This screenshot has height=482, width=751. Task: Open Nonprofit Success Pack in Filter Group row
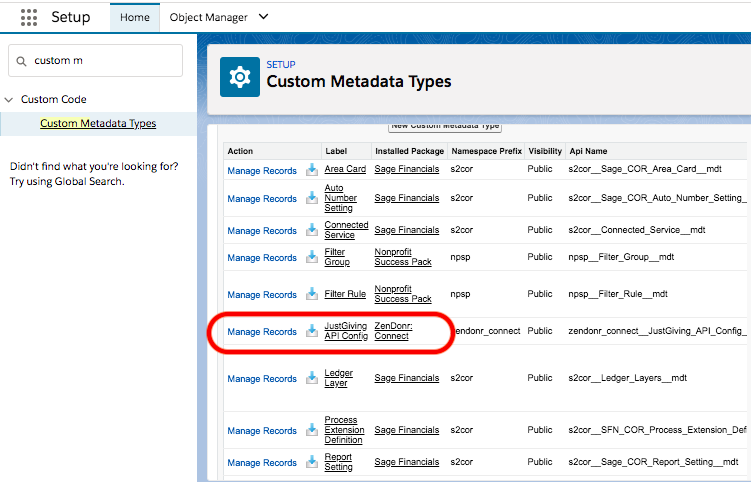403,257
